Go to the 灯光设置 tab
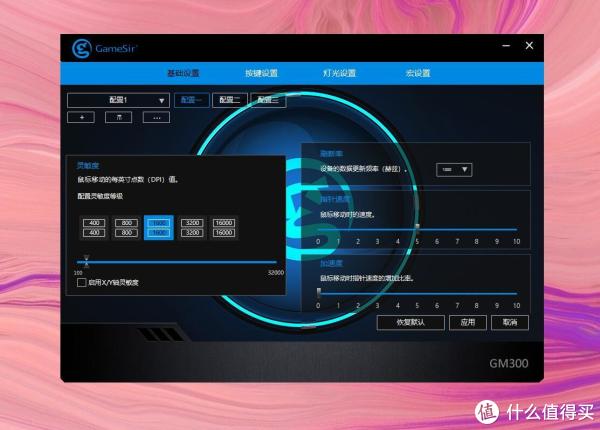 coord(339,73)
